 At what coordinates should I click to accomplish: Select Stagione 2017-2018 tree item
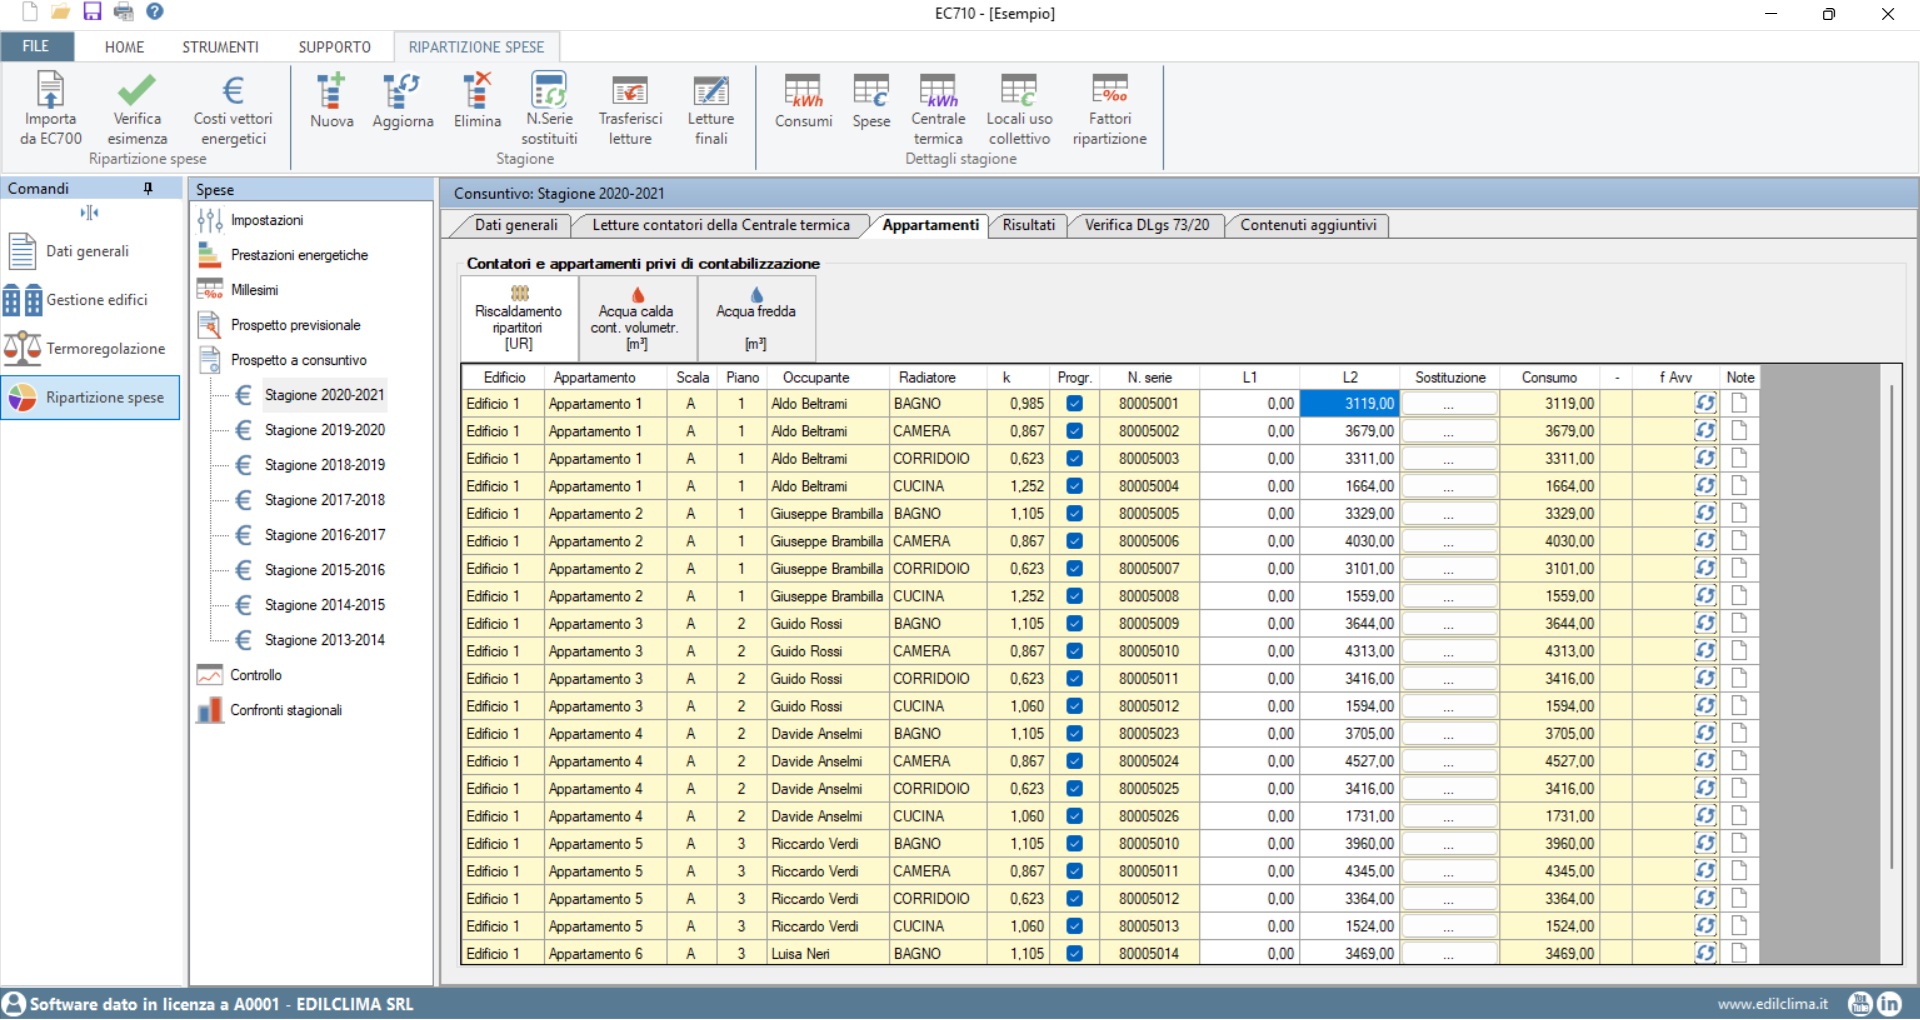coord(324,500)
